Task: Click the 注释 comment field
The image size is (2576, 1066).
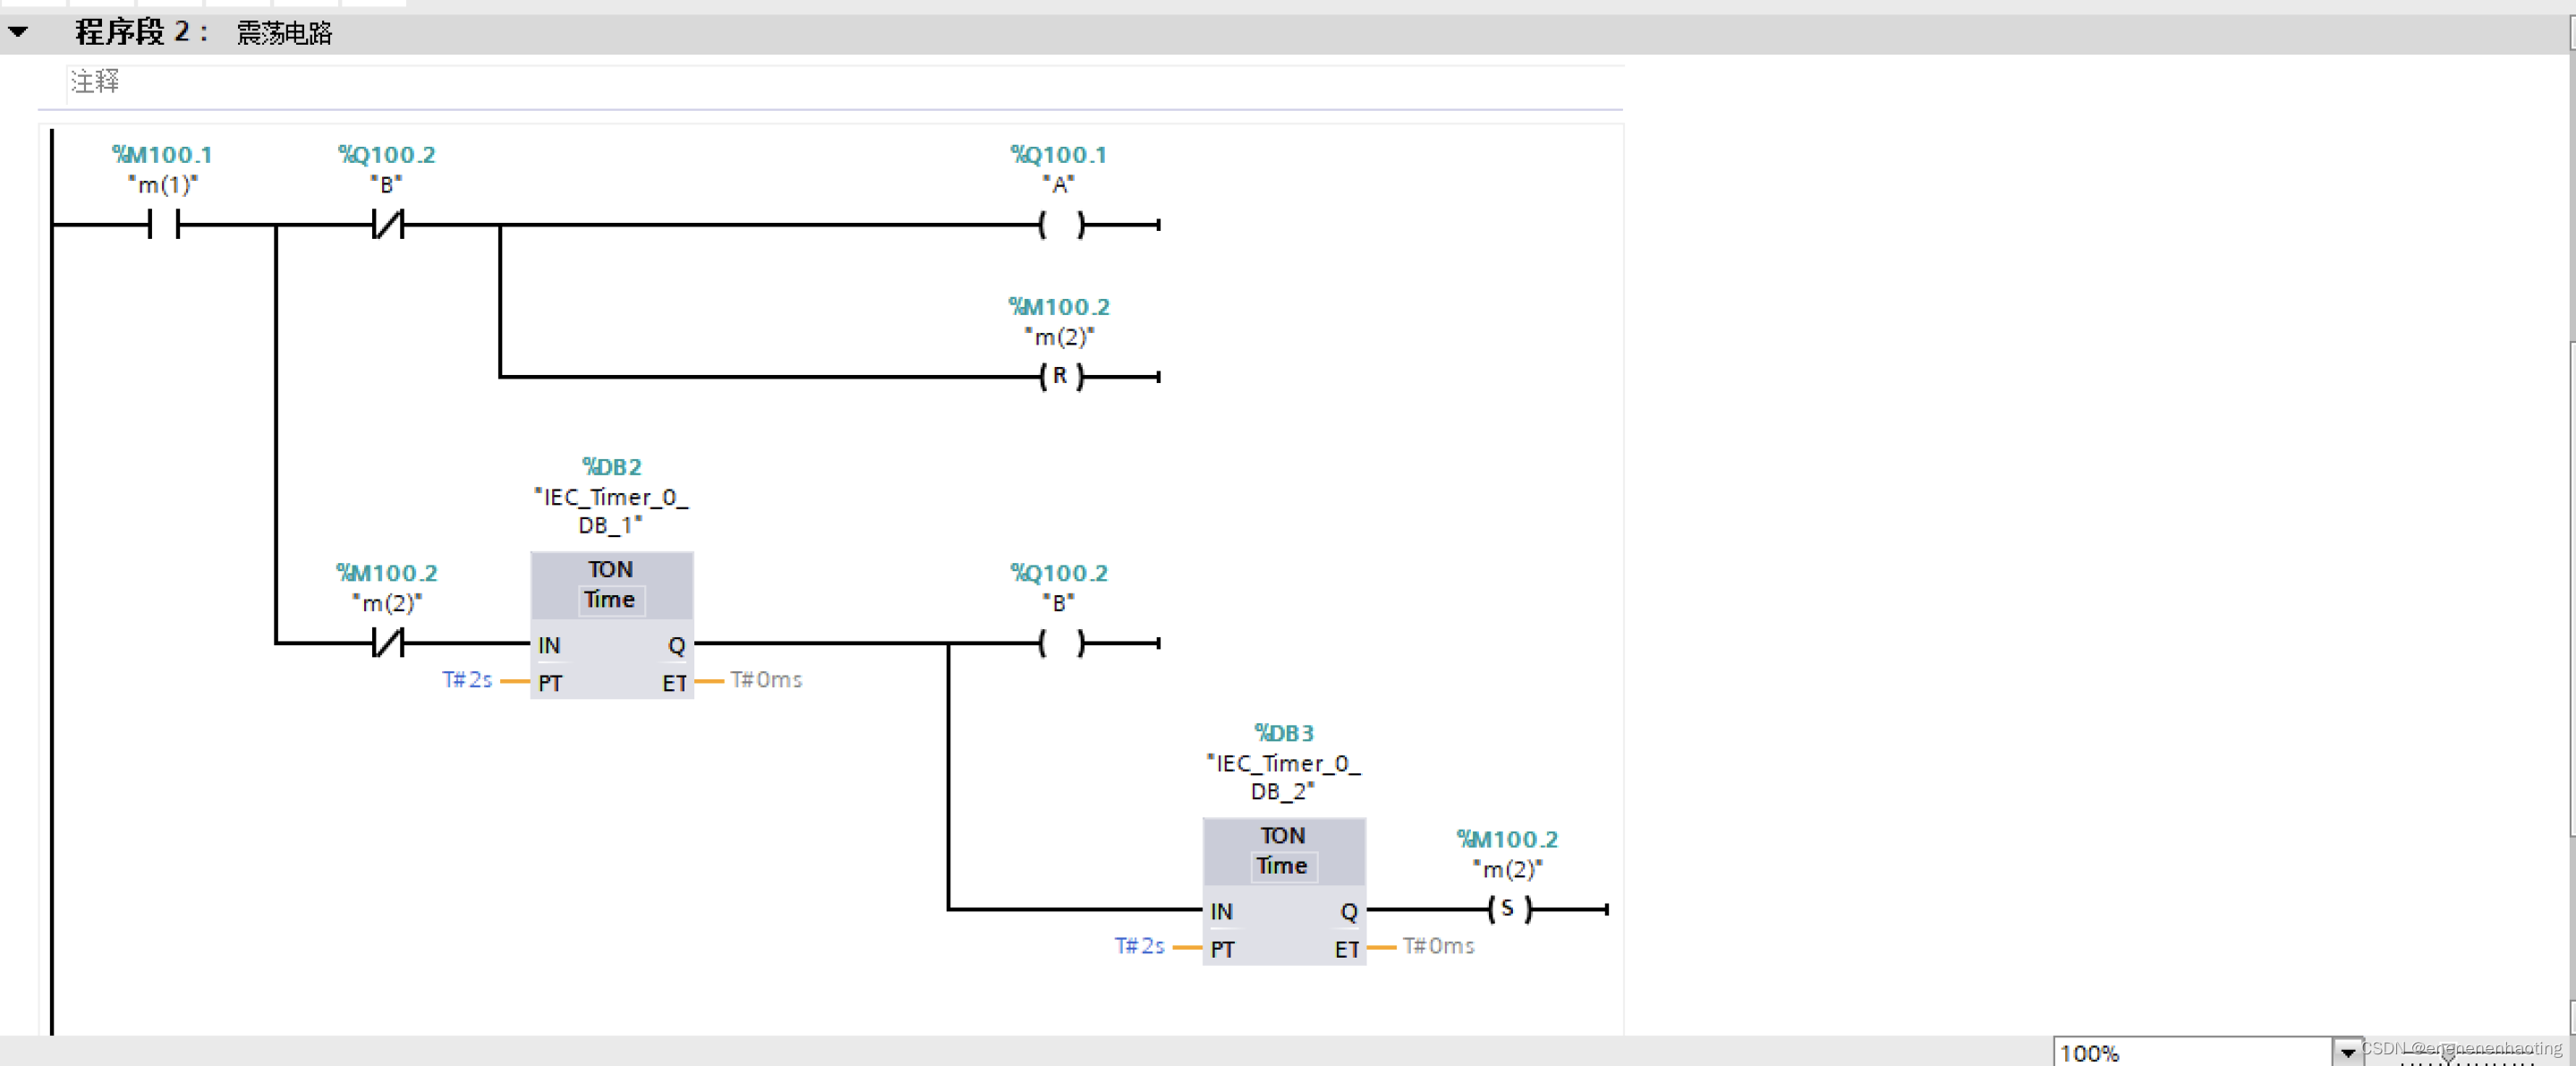Action: pyautogui.click(x=844, y=82)
